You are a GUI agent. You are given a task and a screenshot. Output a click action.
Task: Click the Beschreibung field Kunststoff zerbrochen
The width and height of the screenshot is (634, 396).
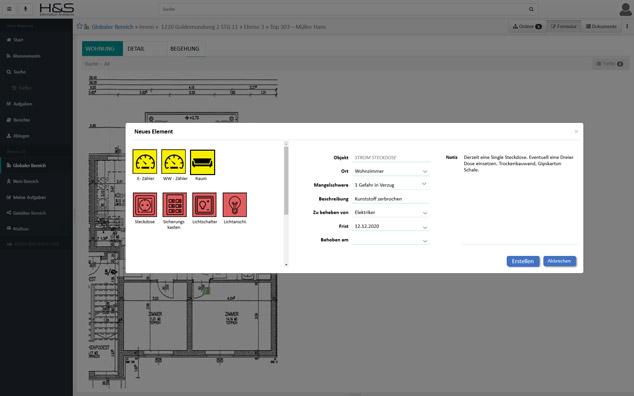coord(391,199)
